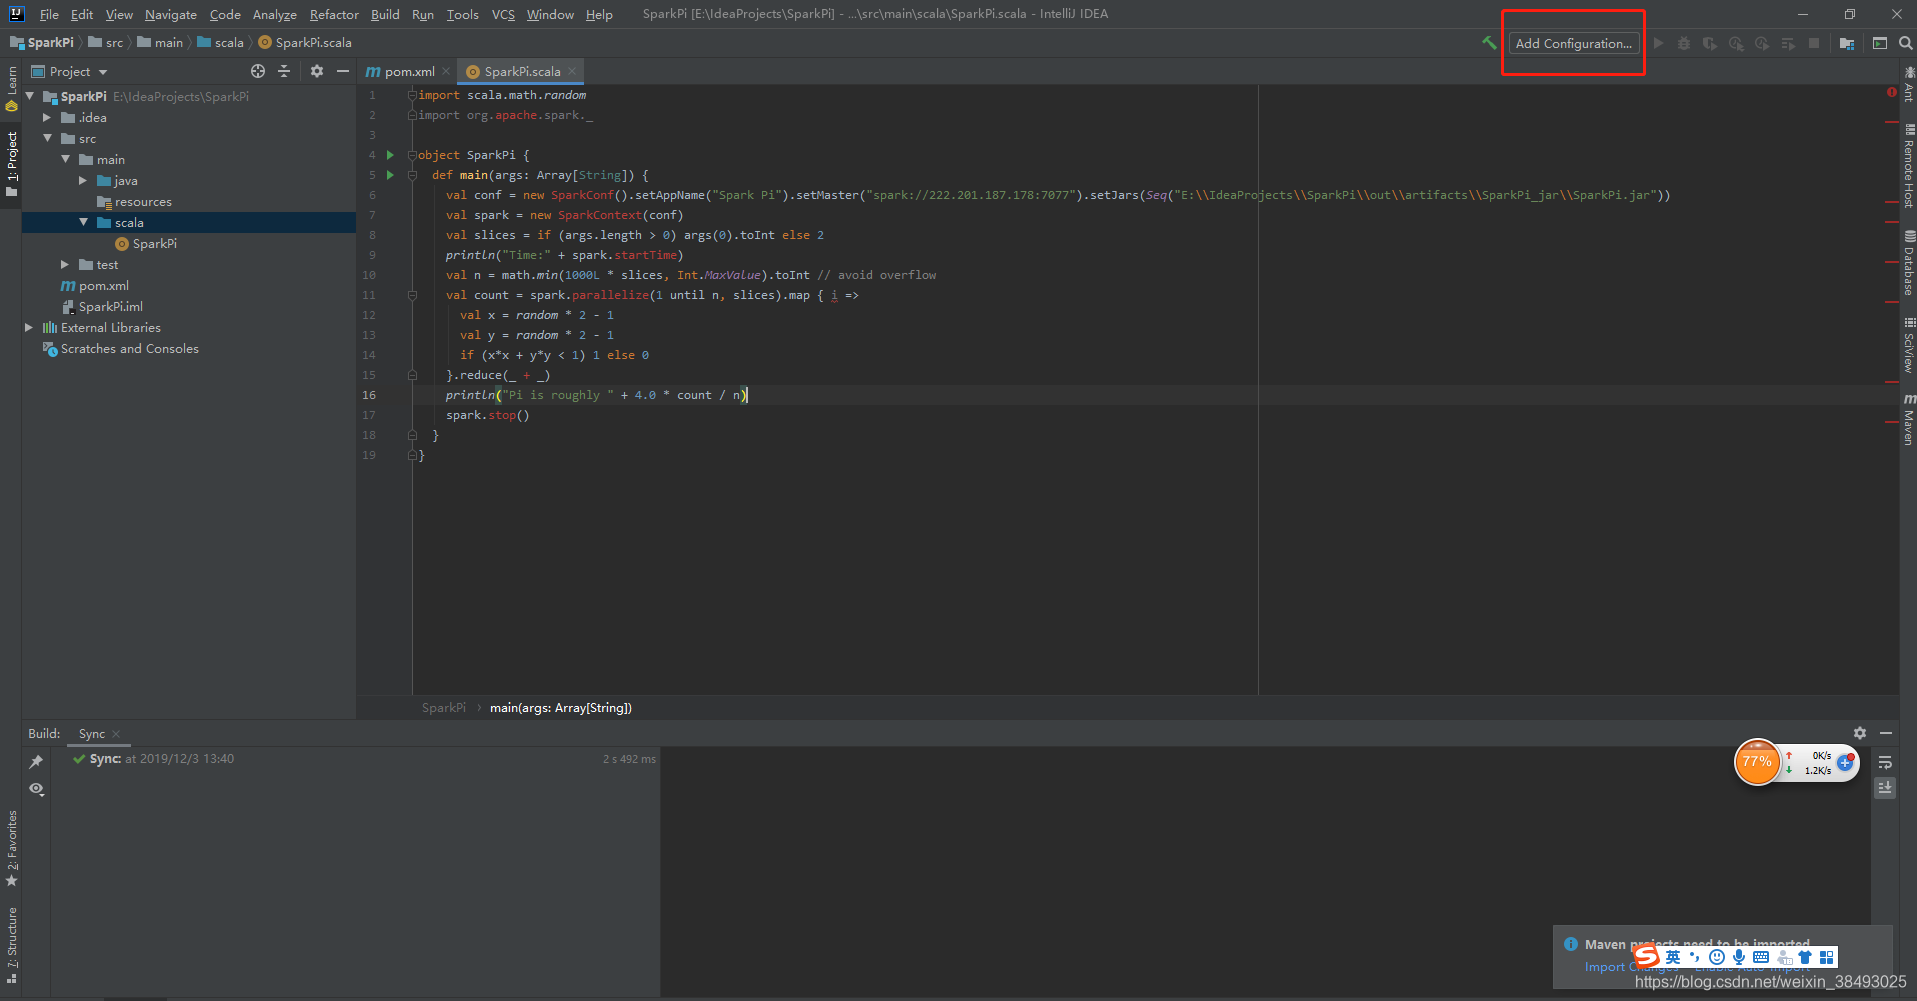Open the Learn side tab
This screenshot has width=1917, height=1001.
pos(11,88)
